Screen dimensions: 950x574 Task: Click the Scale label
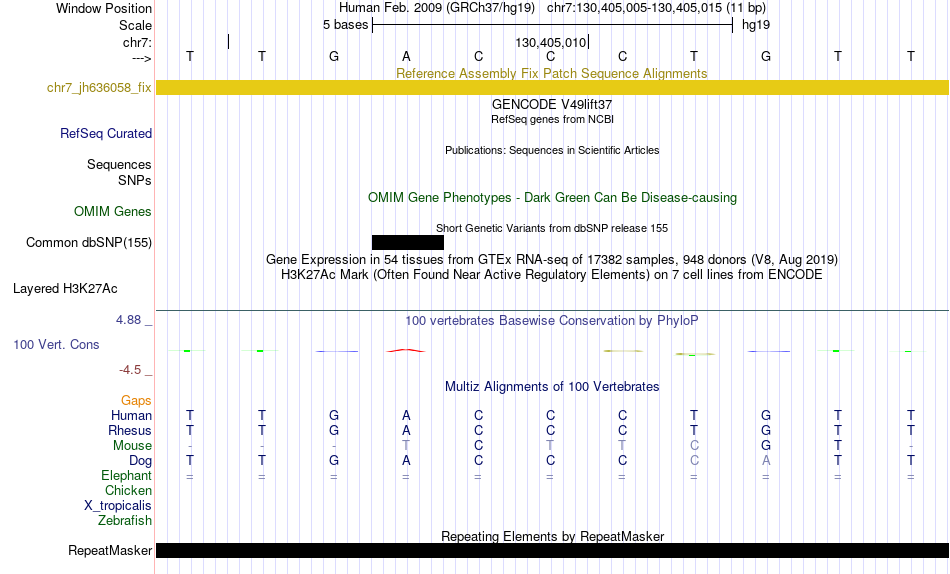pos(135,25)
